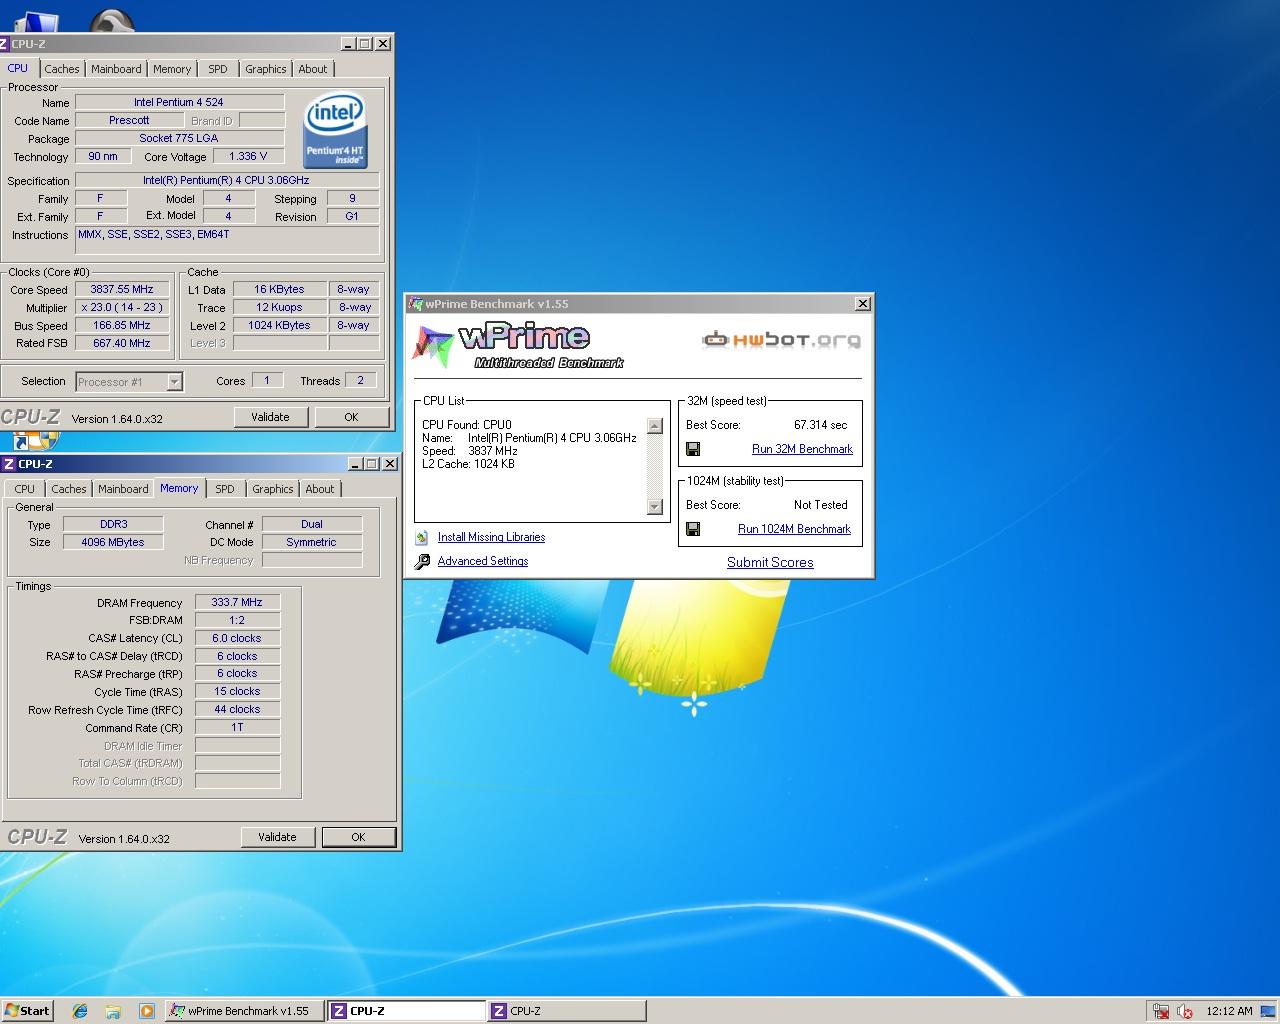
Task: Click the Advanced Settings key icon
Action: click(422, 561)
